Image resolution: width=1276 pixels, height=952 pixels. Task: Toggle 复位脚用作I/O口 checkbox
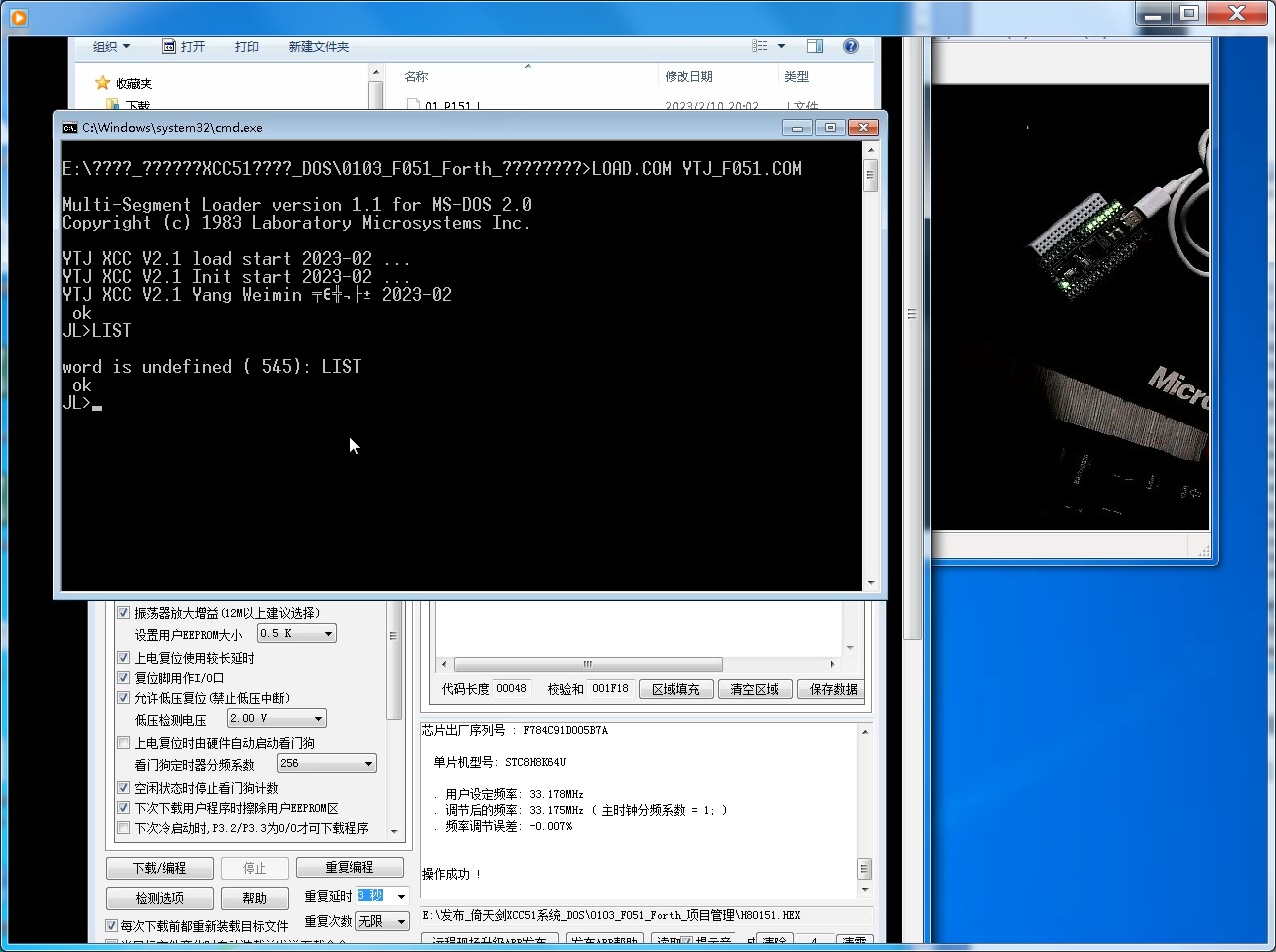(x=124, y=678)
